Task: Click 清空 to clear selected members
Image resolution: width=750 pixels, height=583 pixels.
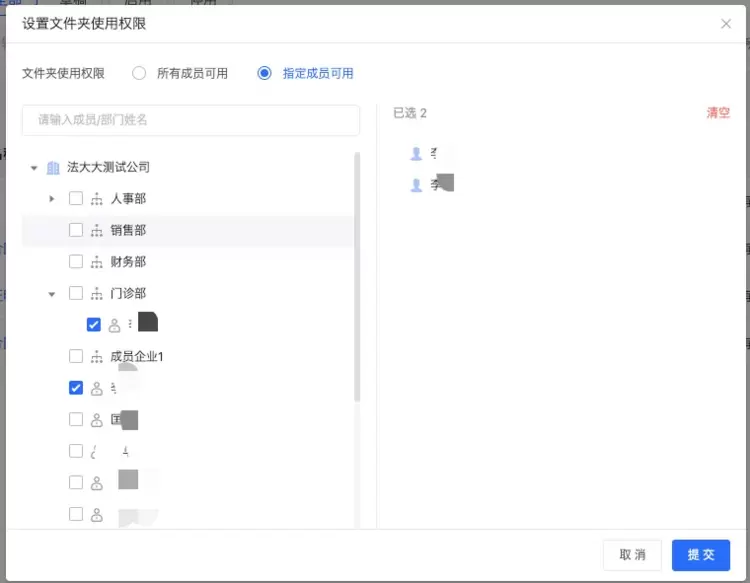Action: click(x=718, y=113)
